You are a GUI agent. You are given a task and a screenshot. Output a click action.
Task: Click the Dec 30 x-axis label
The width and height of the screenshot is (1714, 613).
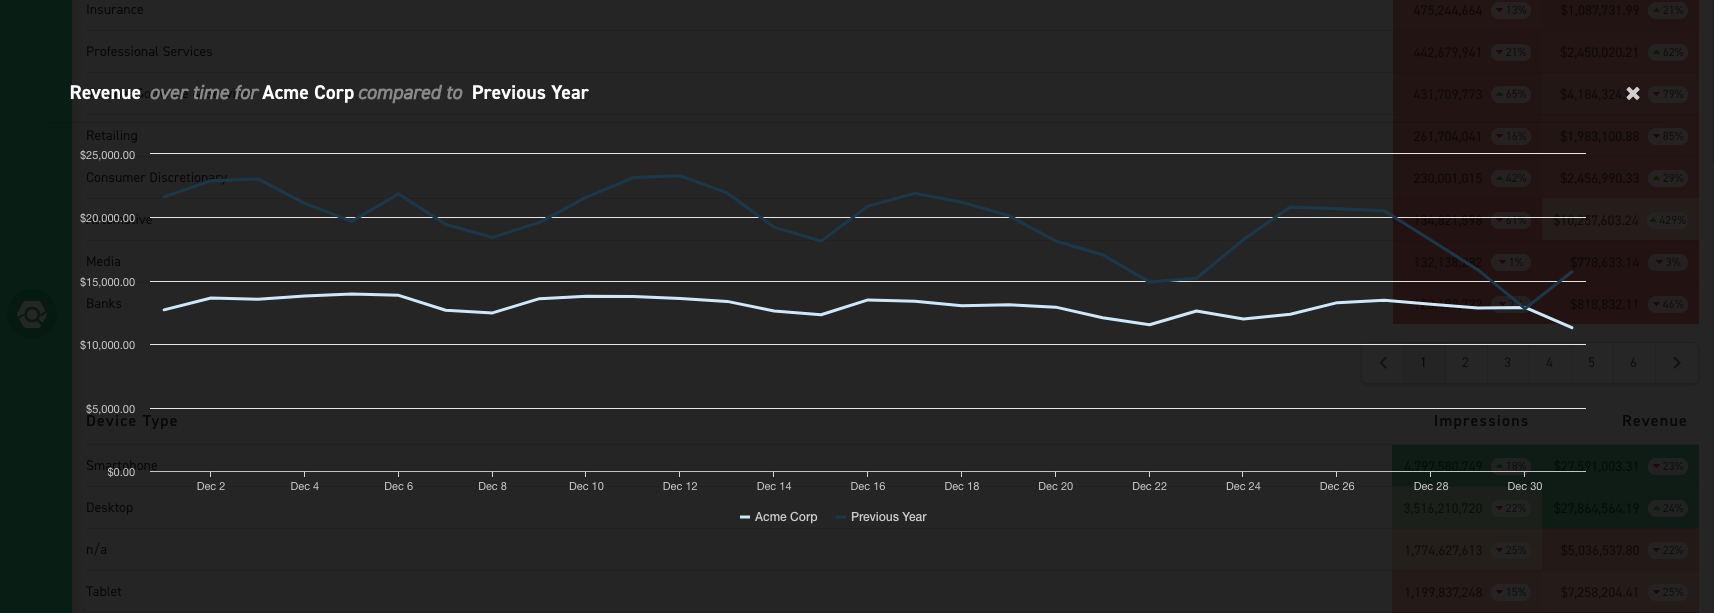(1525, 486)
